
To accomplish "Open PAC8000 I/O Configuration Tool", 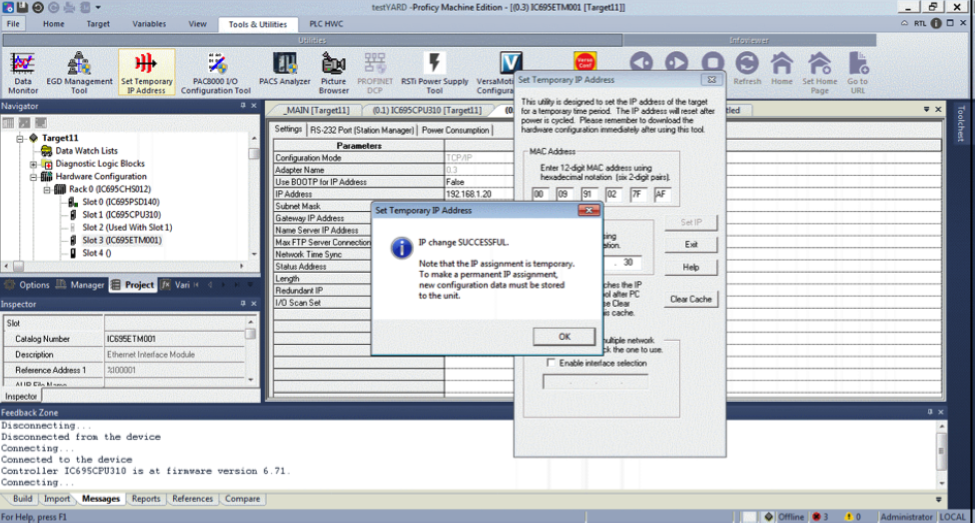I will click(x=216, y=73).
